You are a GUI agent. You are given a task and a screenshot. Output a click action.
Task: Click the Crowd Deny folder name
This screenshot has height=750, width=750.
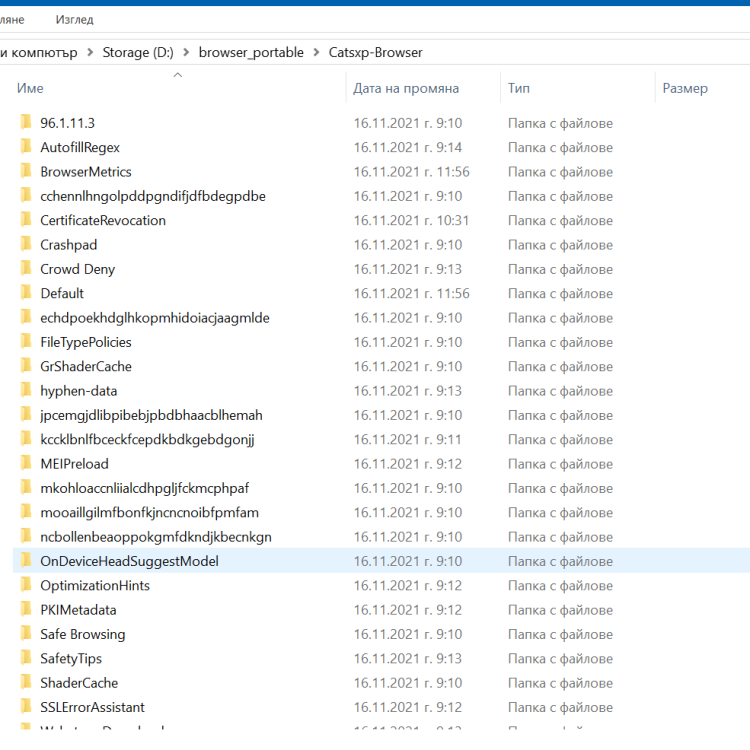pyautogui.click(x=77, y=269)
